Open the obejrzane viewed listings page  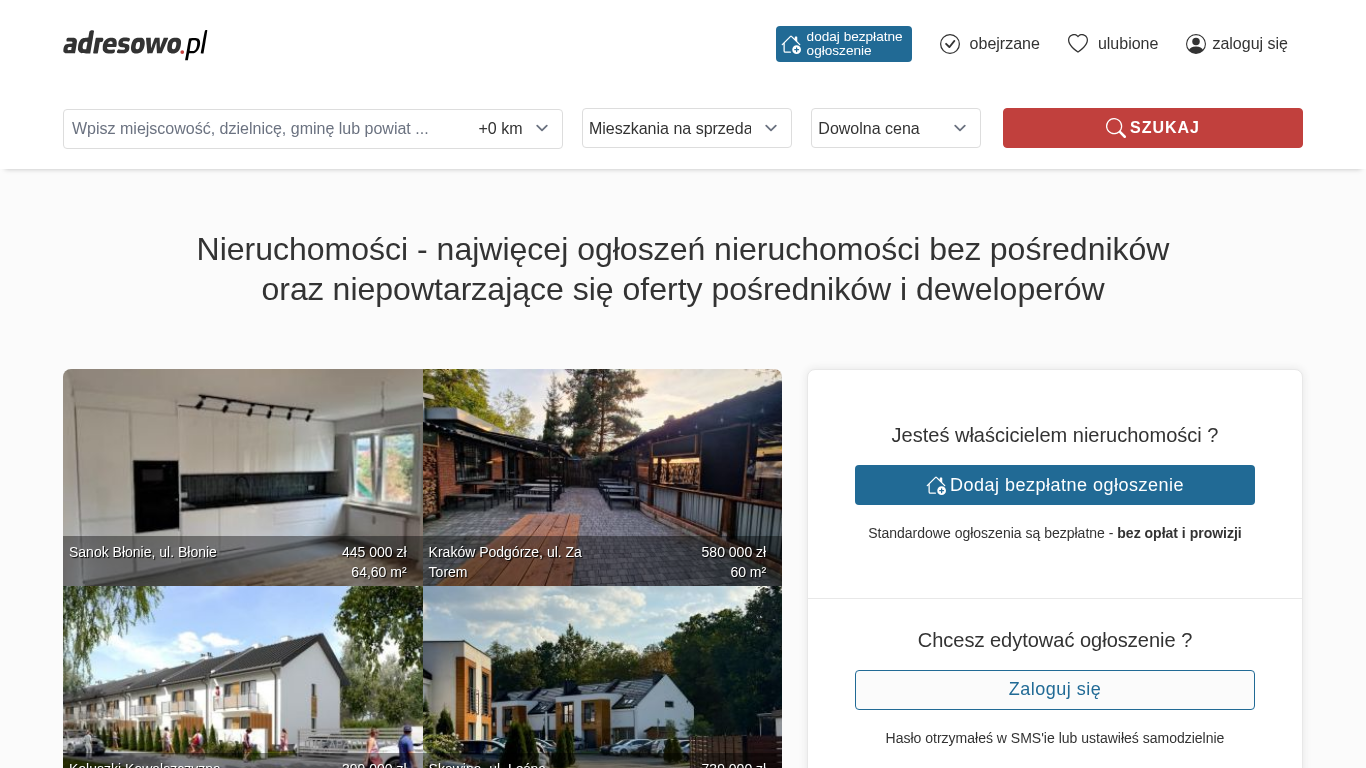click(x=1003, y=44)
